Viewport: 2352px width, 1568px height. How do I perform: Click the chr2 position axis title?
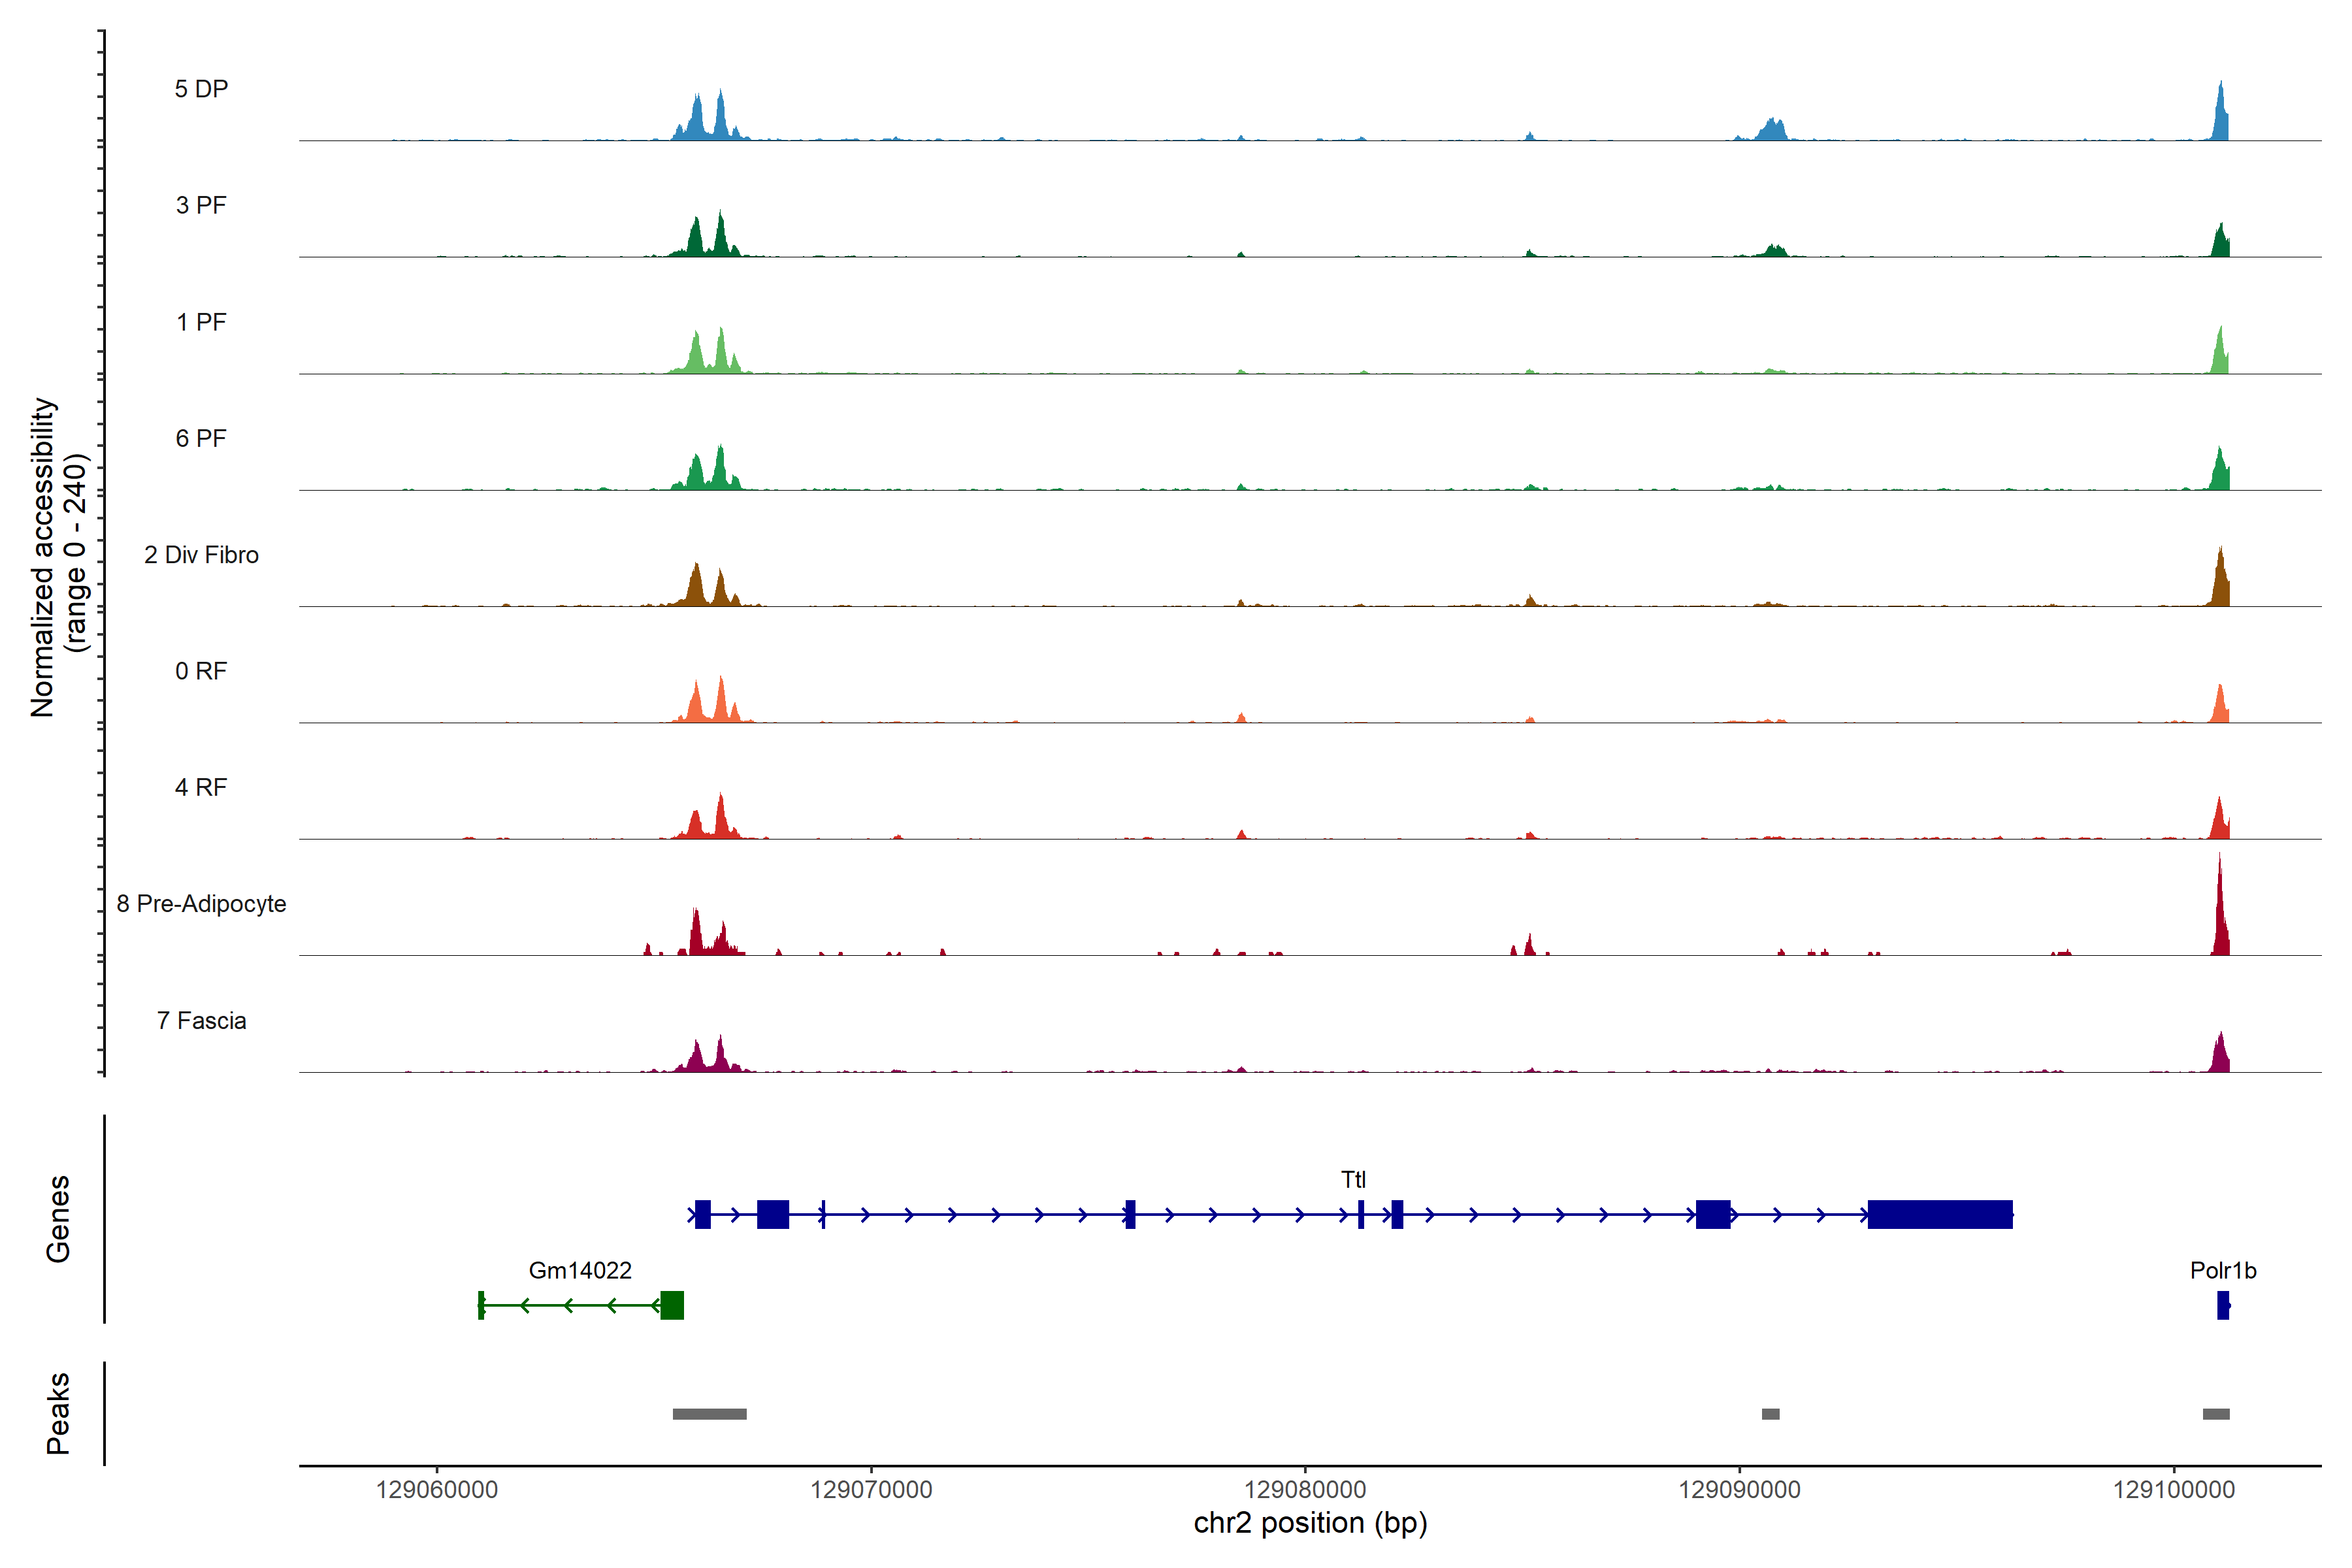(x=1310, y=1523)
